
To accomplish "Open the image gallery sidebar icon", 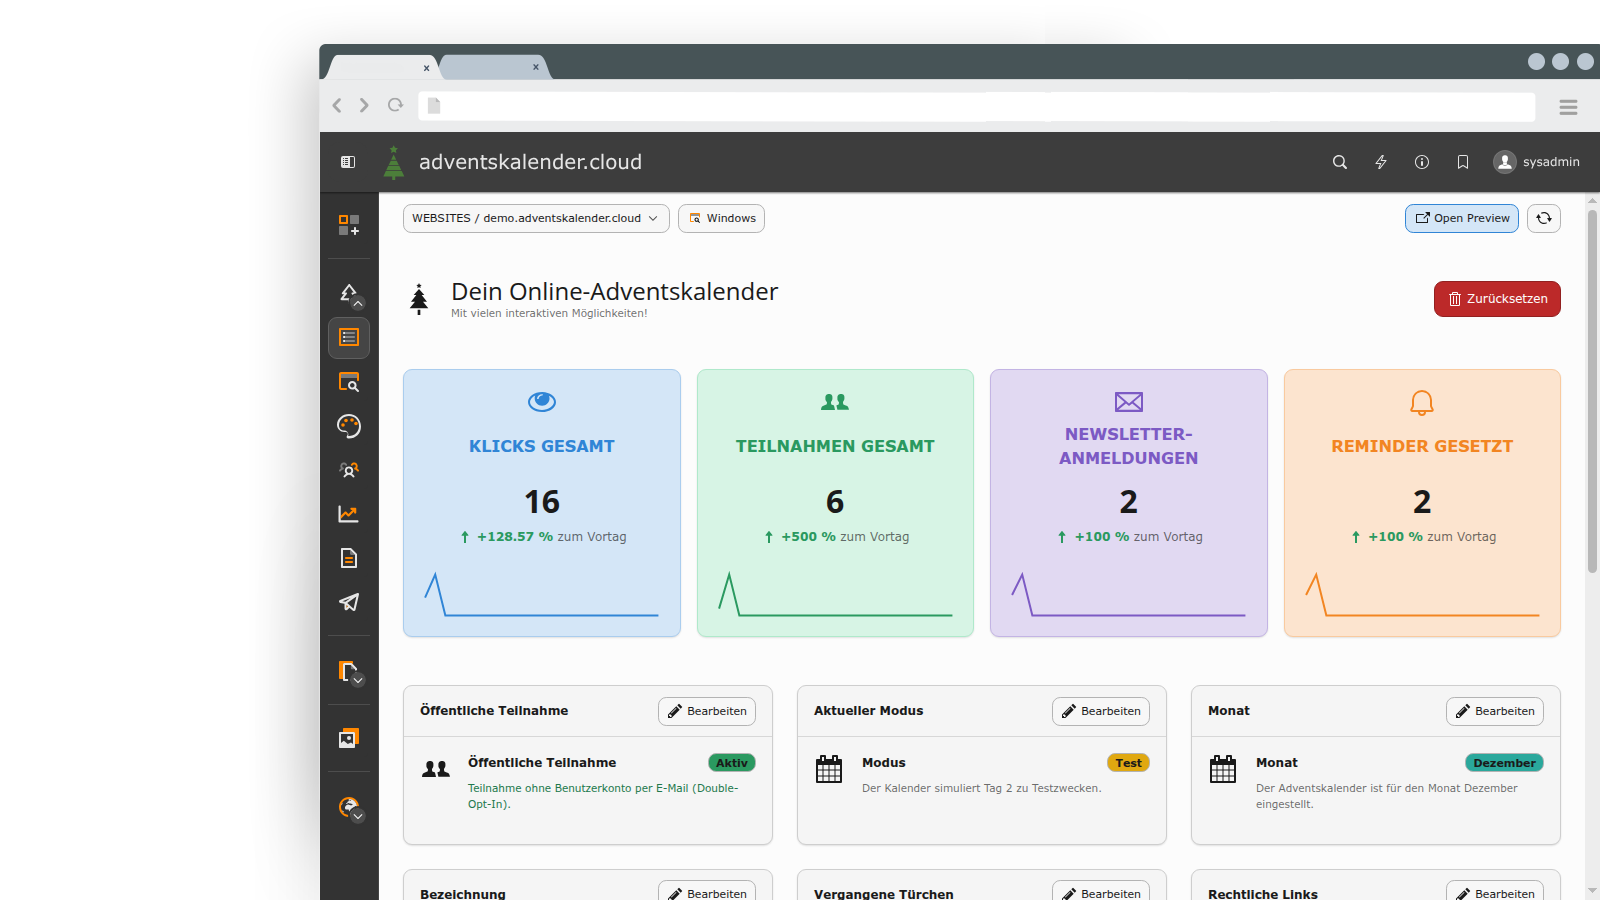I will pos(349,738).
